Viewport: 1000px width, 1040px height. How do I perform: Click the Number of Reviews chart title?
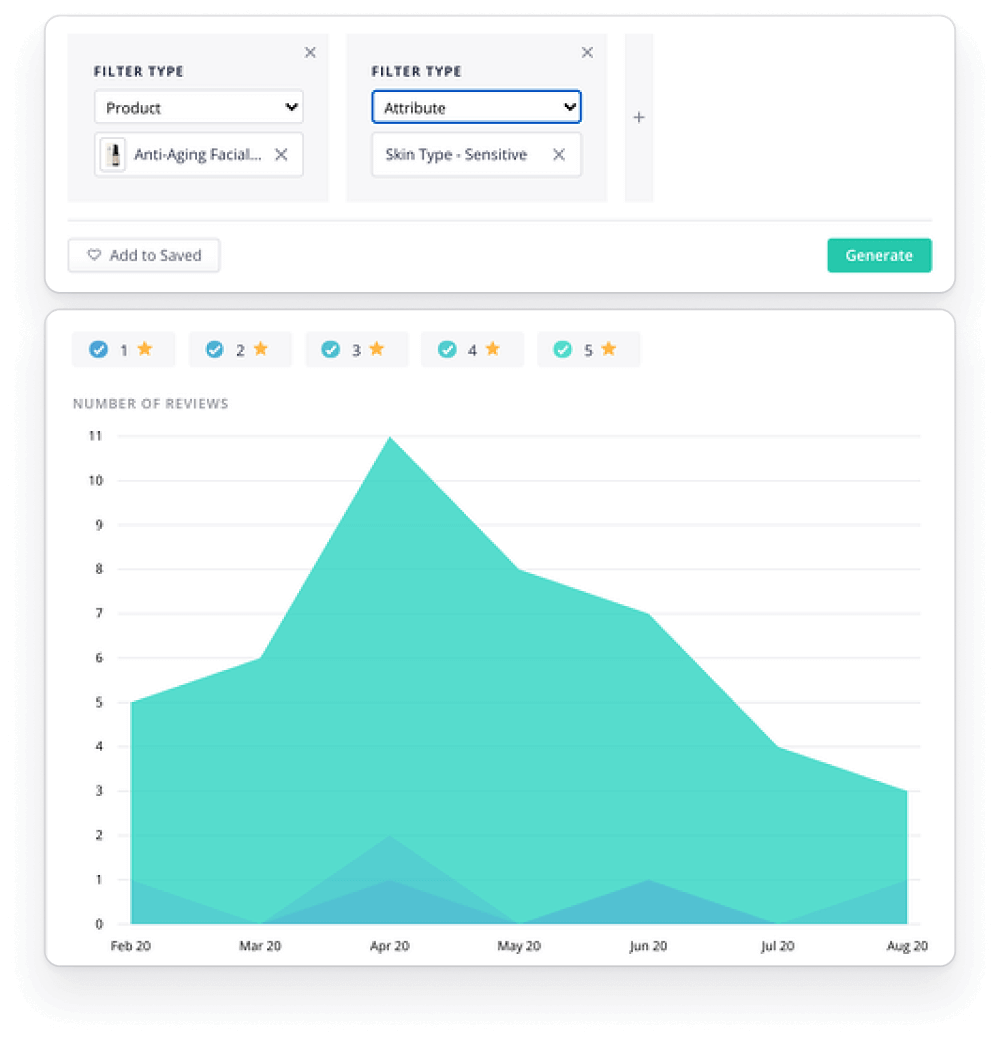(151, 404)
